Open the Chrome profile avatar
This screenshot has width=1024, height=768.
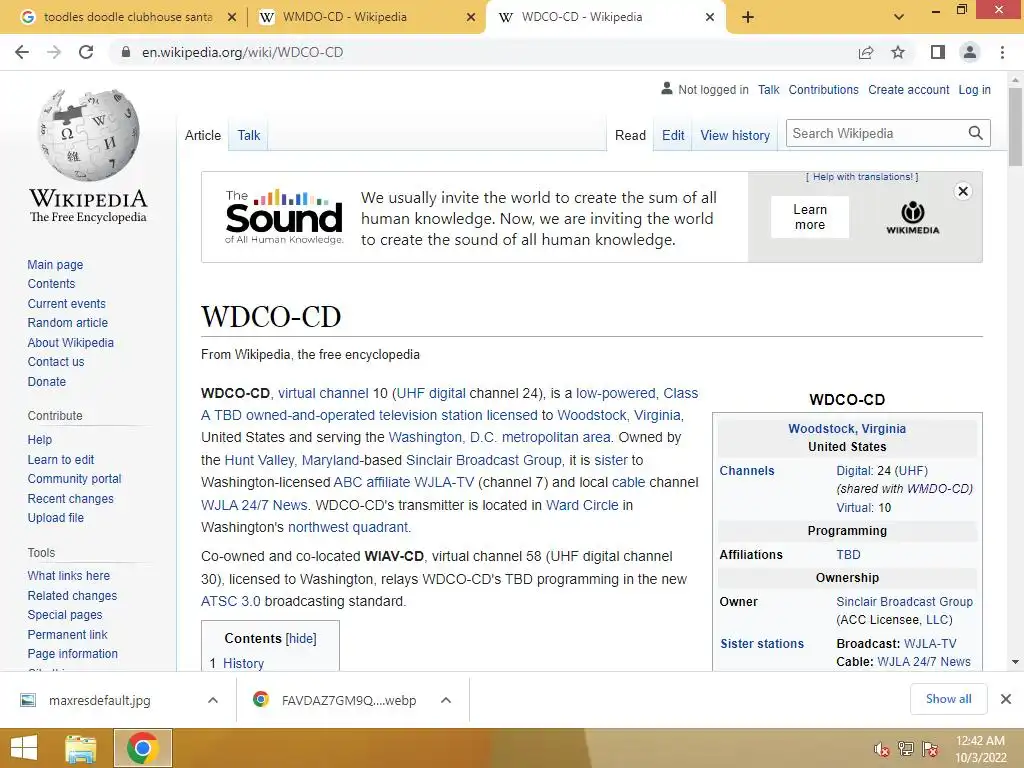970,52
